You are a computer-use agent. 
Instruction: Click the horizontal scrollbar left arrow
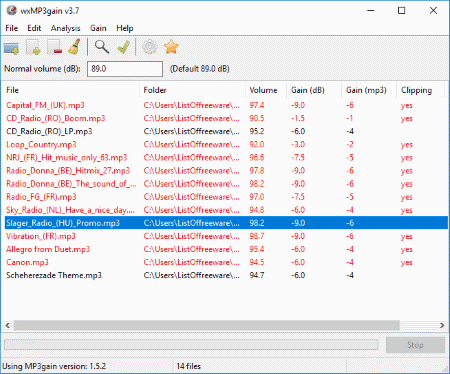8,325
